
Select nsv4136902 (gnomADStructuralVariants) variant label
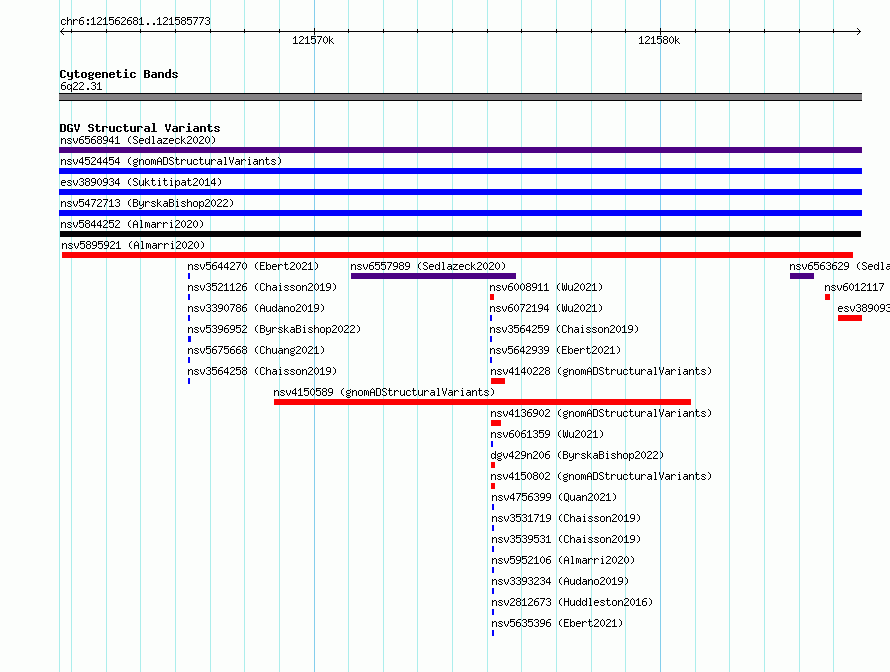(601, 413)
